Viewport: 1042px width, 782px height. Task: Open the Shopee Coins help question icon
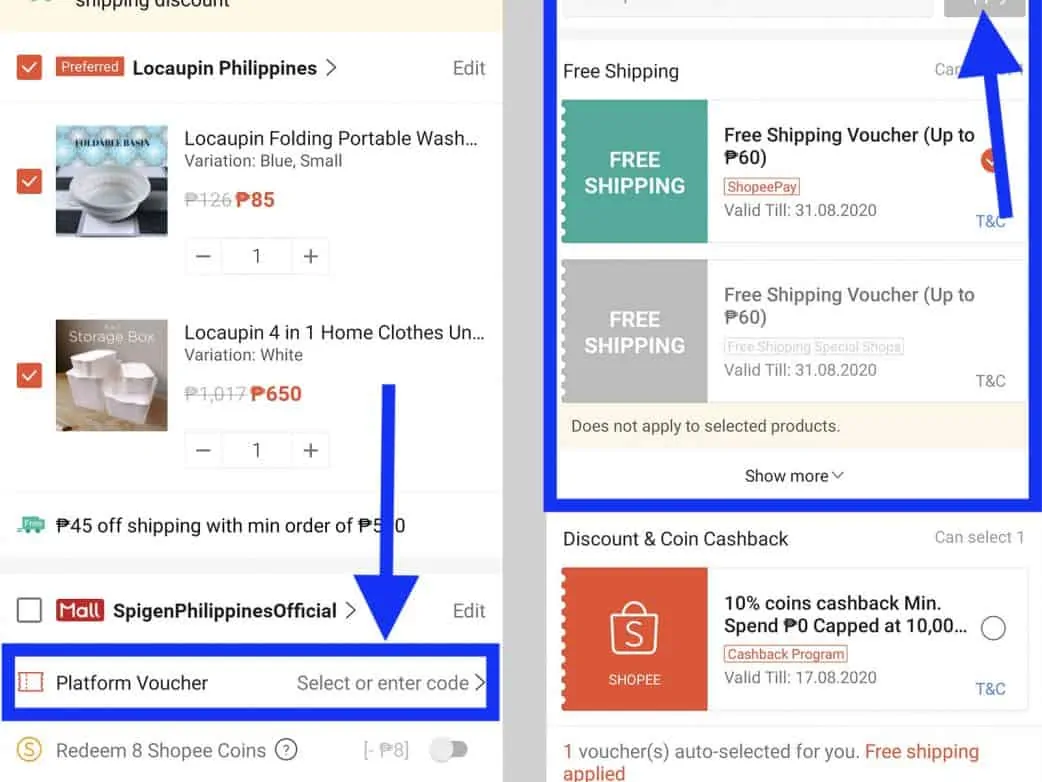coord(286,749)
